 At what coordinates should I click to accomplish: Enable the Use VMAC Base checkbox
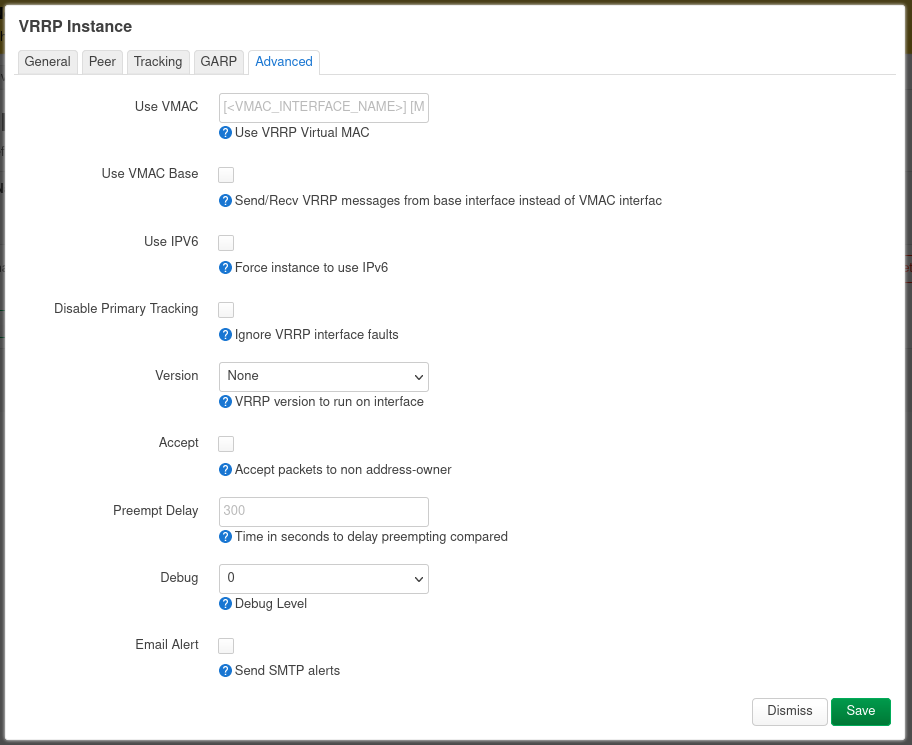[x=226, y=174]
